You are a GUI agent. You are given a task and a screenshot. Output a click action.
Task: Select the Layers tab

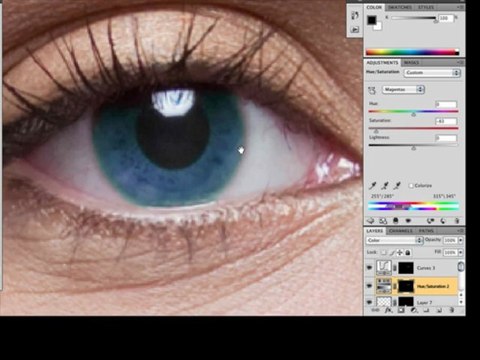(x=375, y=231)
